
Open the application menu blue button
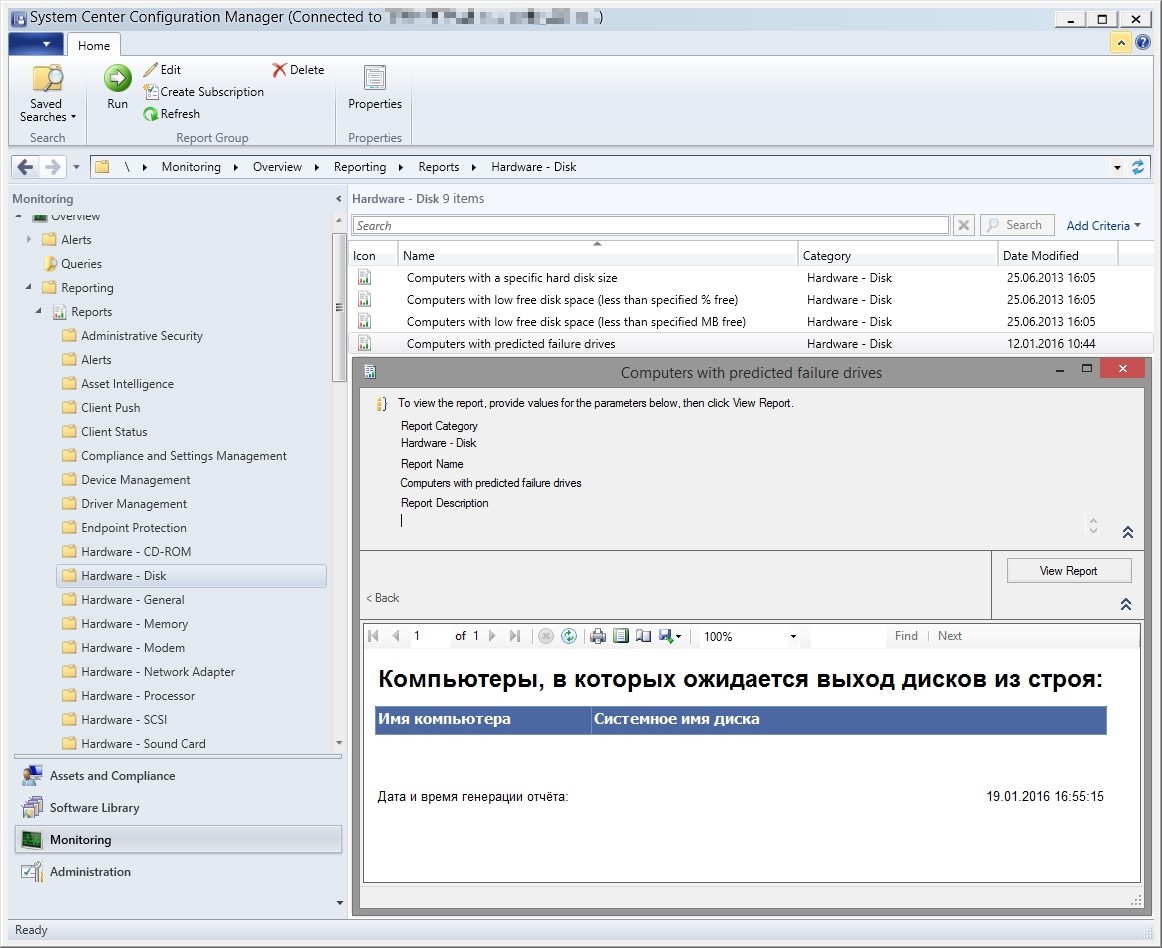(36, 44)
